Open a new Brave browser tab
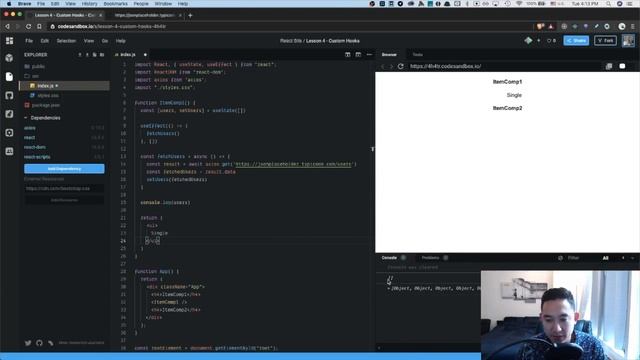The width and height of the screenshot is (640, 360). pos(190,16)
